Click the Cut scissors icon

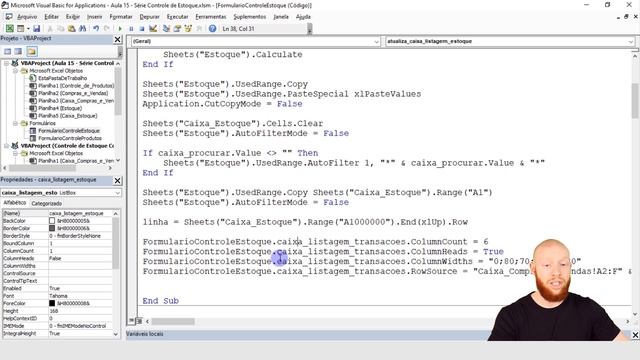pos(50,29)
